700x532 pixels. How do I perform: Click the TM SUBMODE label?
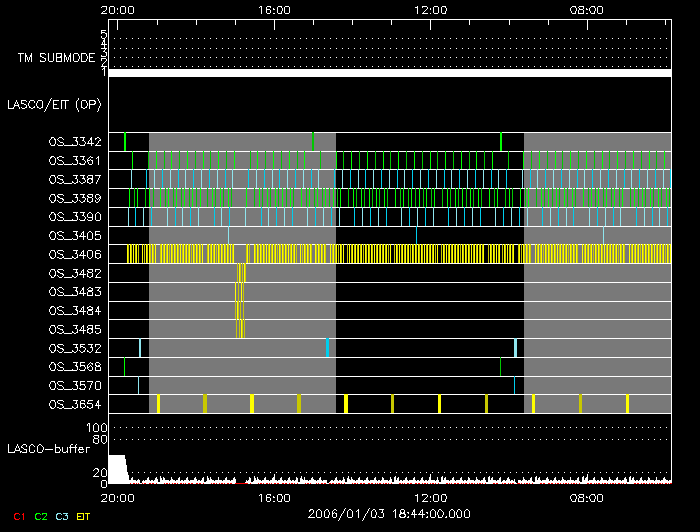[x=56, y=58]
